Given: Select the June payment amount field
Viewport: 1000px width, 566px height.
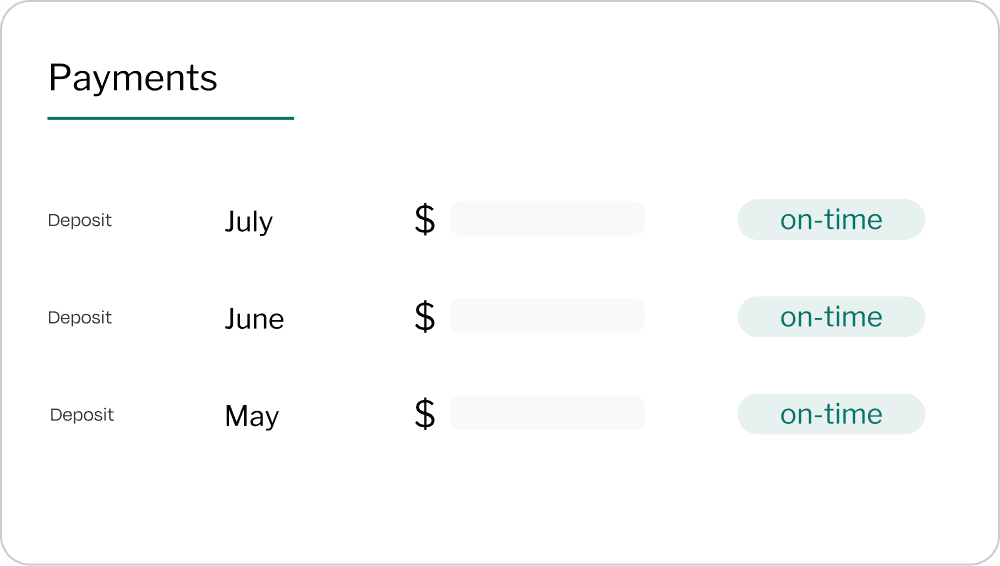Looking at the screenshot, I should coord(547,315).
